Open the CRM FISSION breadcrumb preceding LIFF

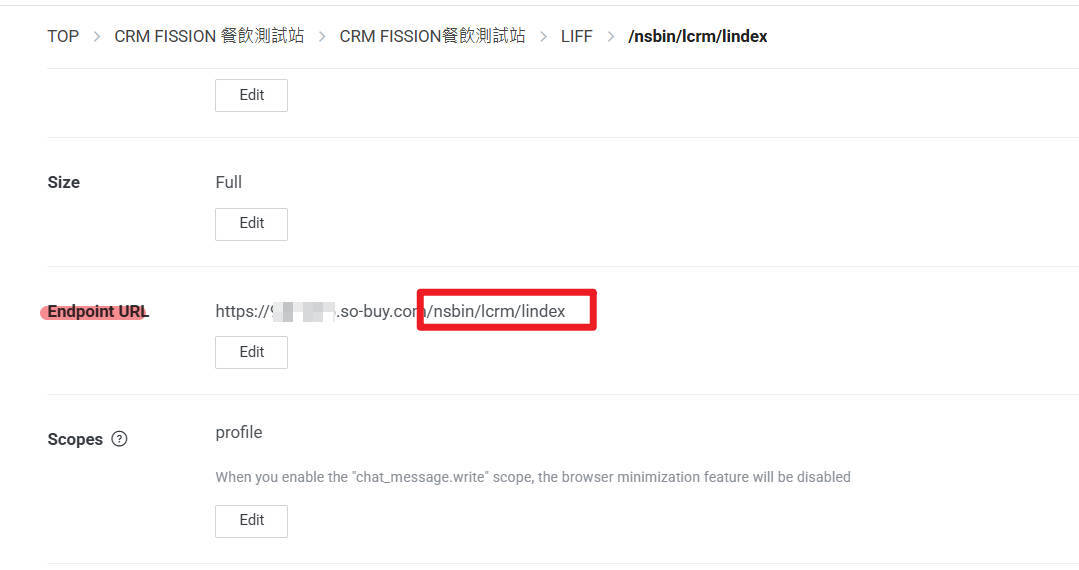point(432,36)
